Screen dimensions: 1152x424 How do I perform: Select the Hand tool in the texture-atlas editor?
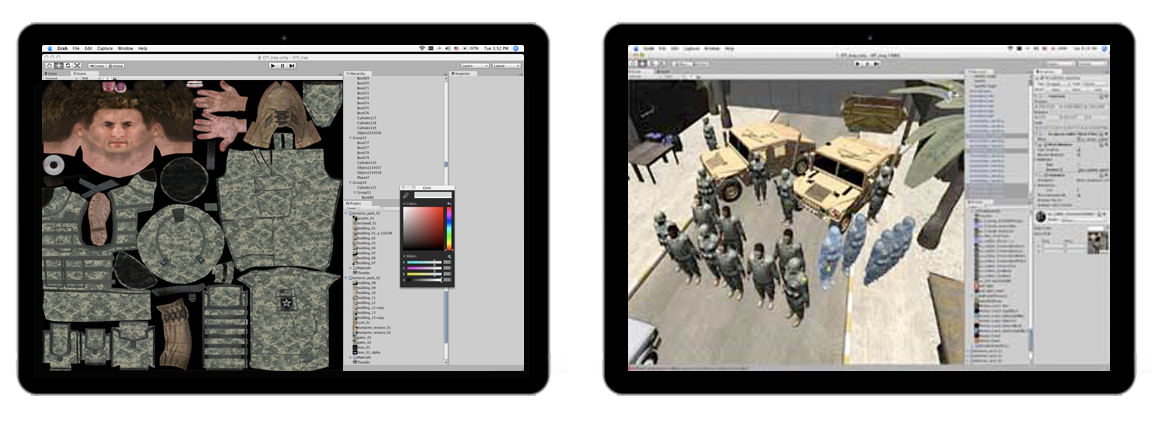click(x=47, y=66)
